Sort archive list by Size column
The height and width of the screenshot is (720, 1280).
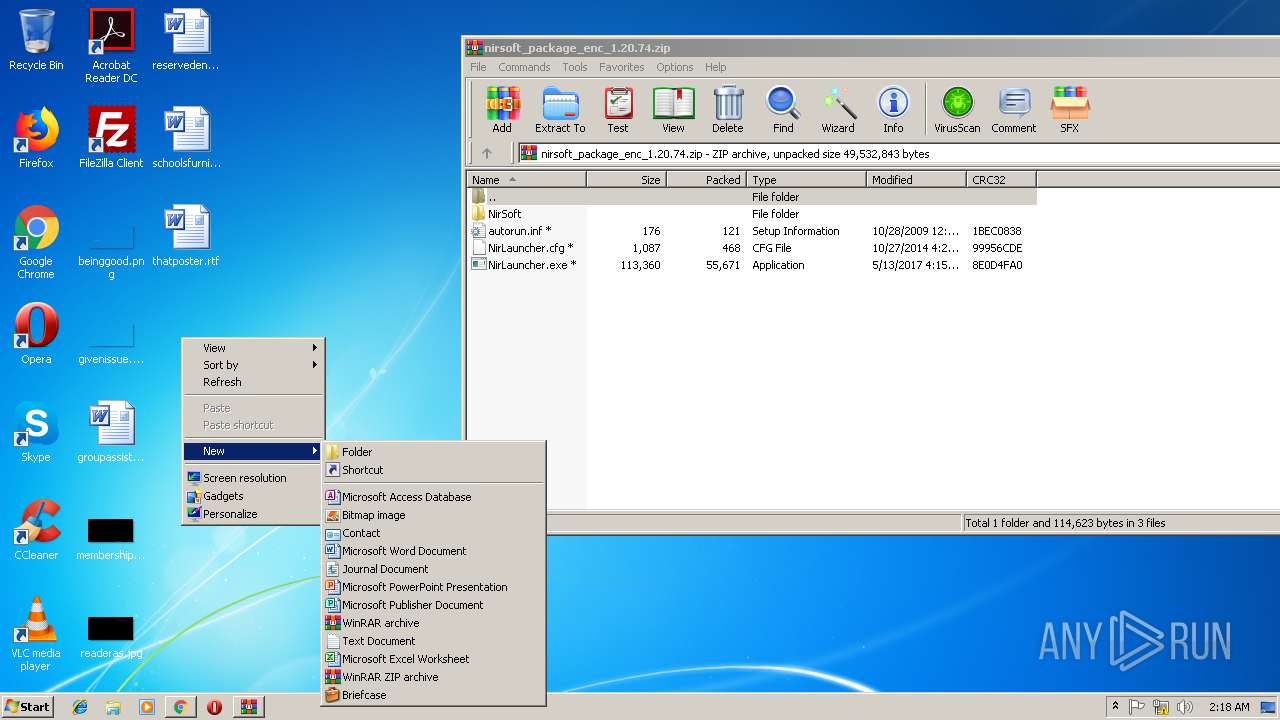click(x=626, y=180)
